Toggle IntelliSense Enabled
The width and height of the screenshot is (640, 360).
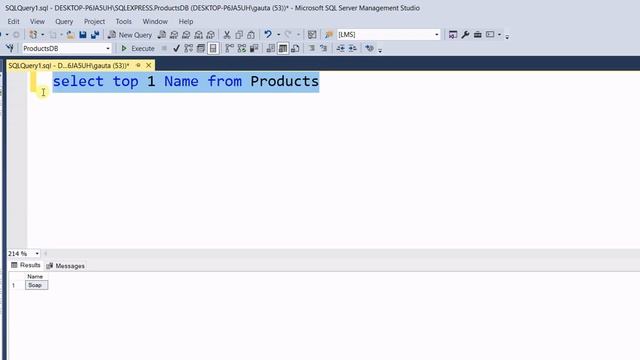tap(213, 48)
